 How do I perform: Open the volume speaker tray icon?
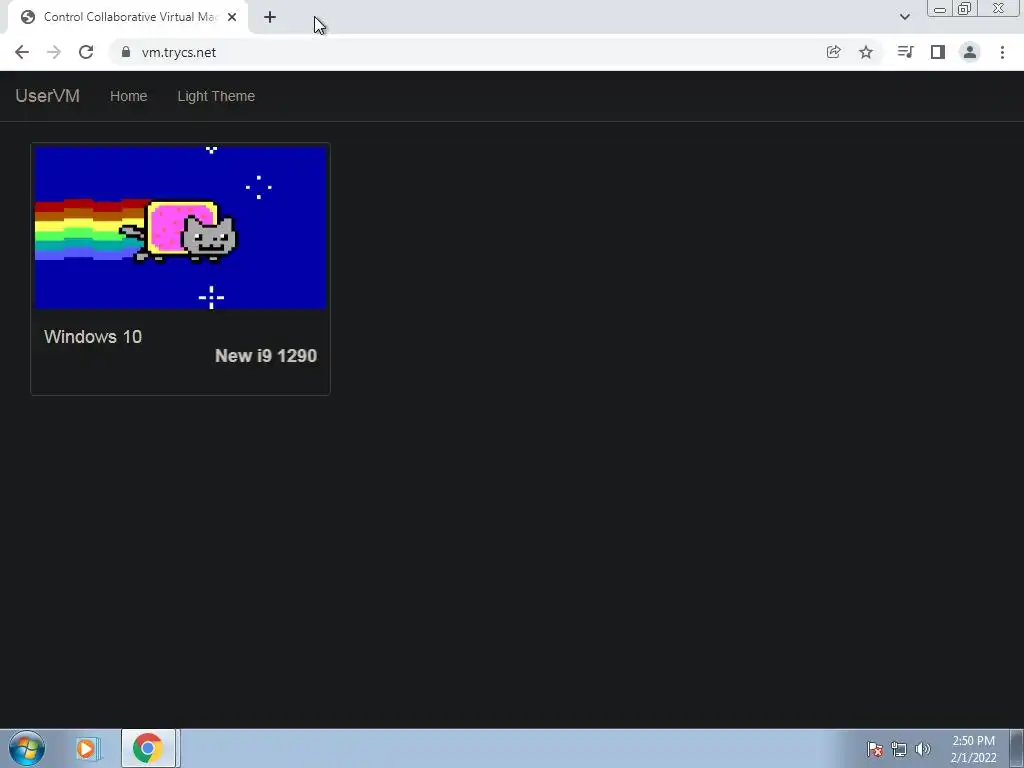pos(923,749)
